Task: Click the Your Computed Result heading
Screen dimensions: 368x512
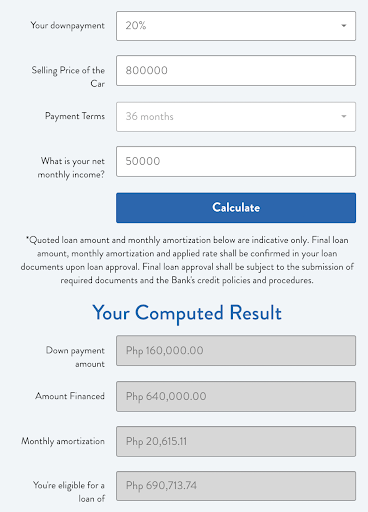Action: click(x=187, y=313)
